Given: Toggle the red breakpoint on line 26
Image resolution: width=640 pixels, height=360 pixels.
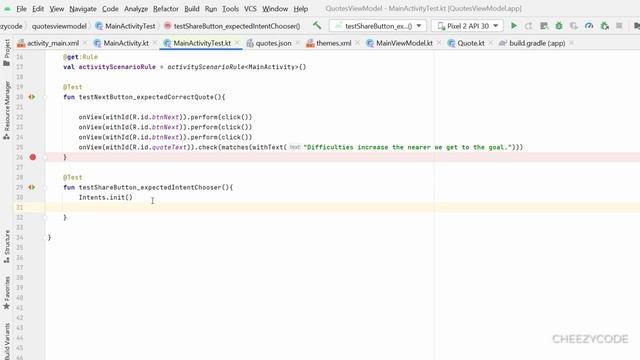Looking at the screenshot, I should pyautogui.click(x=33, y=157).
